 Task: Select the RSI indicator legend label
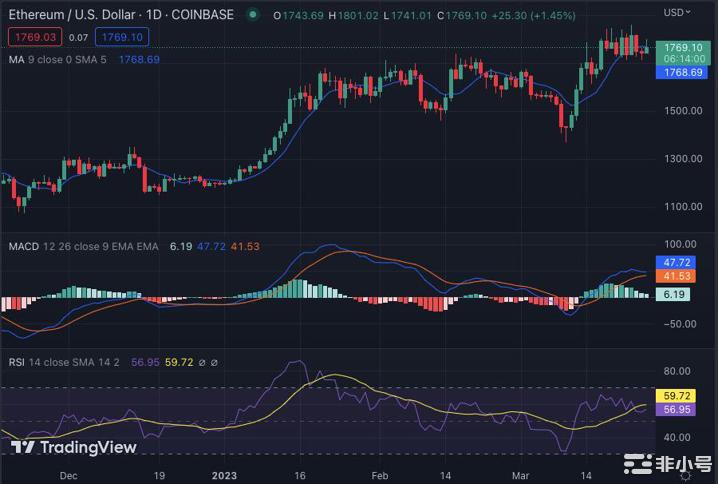coord(17,360)
